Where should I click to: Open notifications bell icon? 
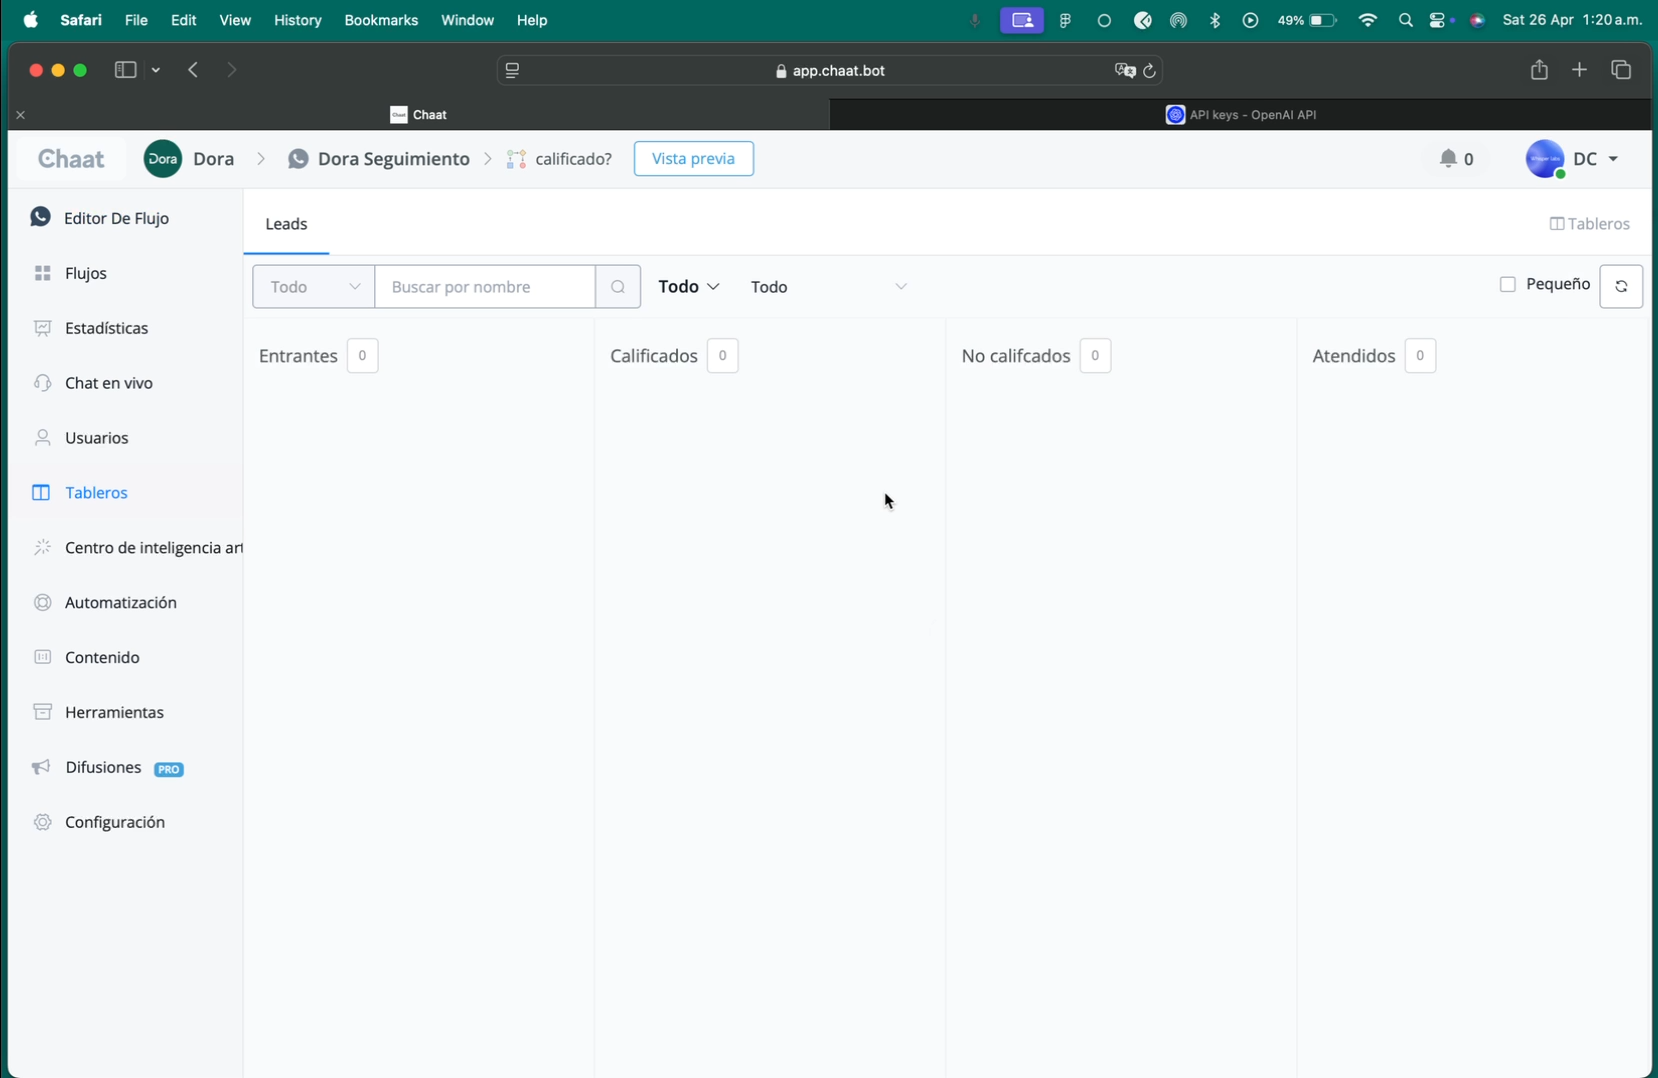coord(1448,159)
